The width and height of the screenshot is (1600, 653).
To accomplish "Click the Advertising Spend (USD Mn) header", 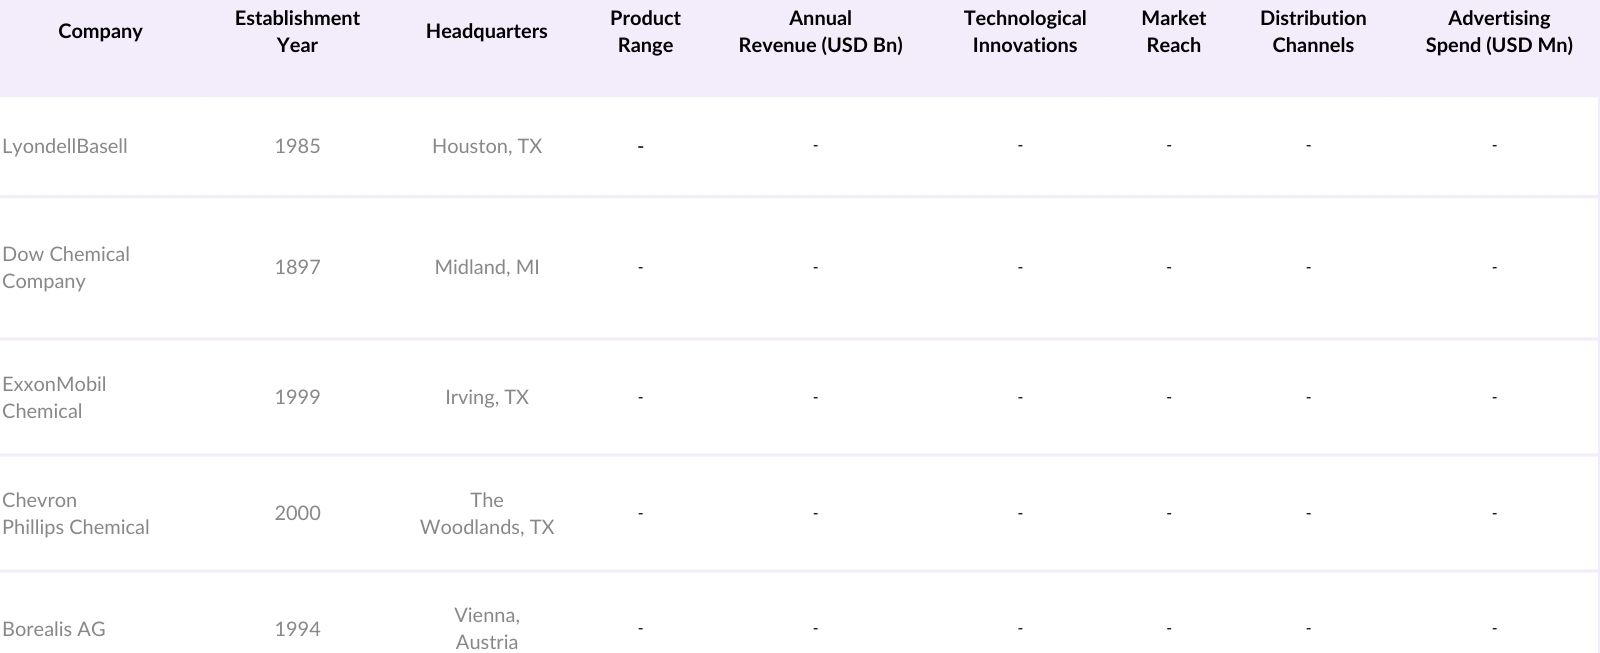I will 1498,31.
